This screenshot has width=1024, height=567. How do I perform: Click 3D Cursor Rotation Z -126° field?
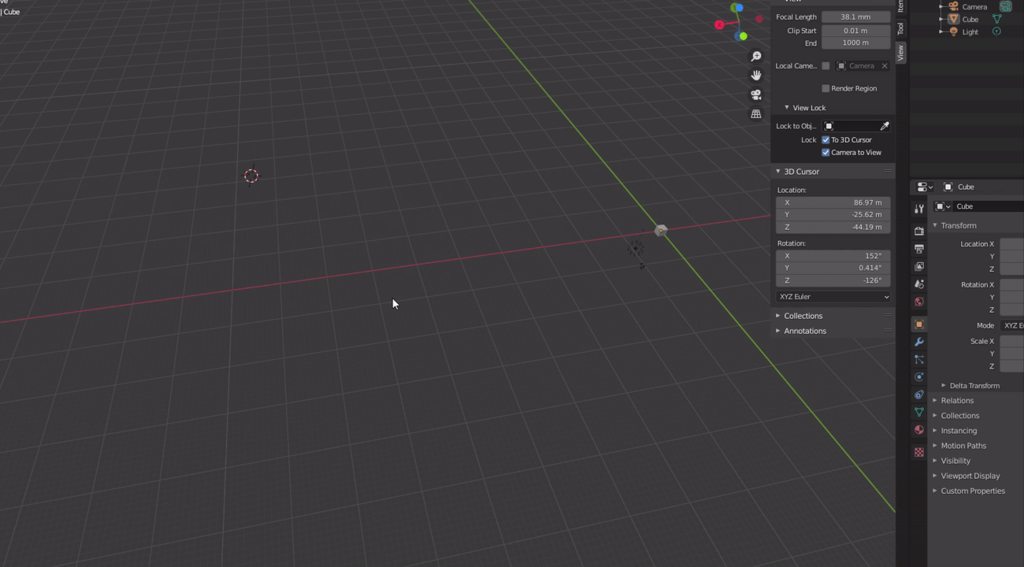pyautogui.click(x=833, y=280)
